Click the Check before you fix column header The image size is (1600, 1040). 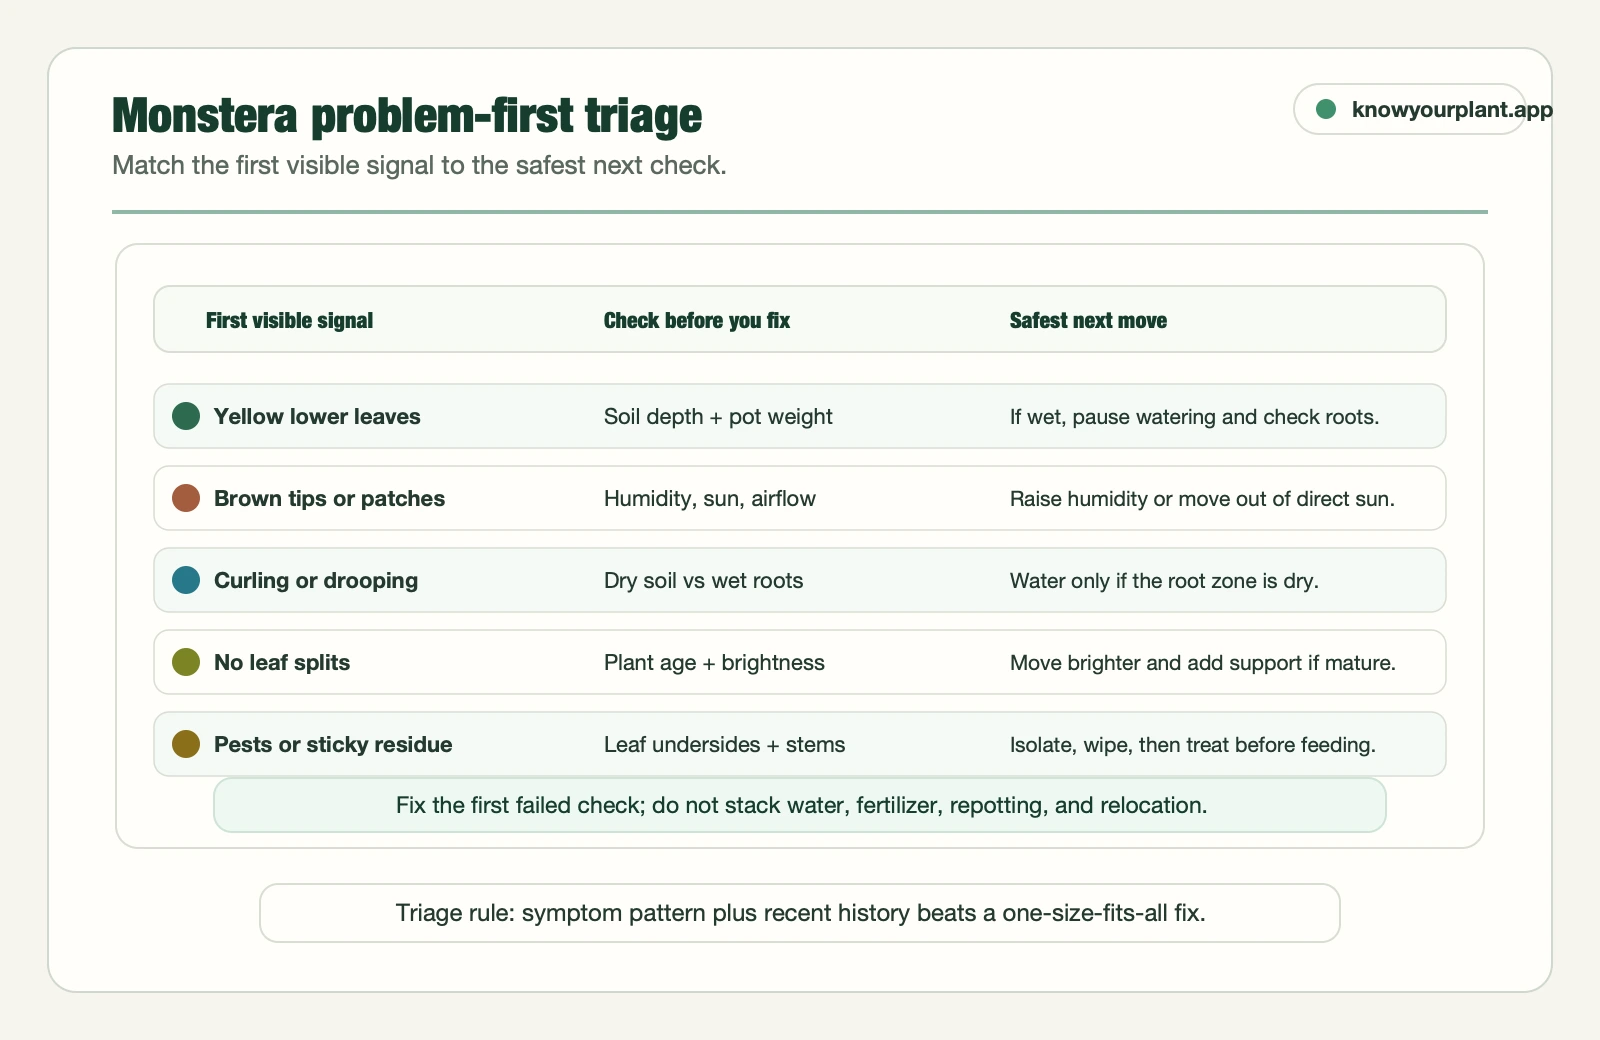click(x=697, y=320)
